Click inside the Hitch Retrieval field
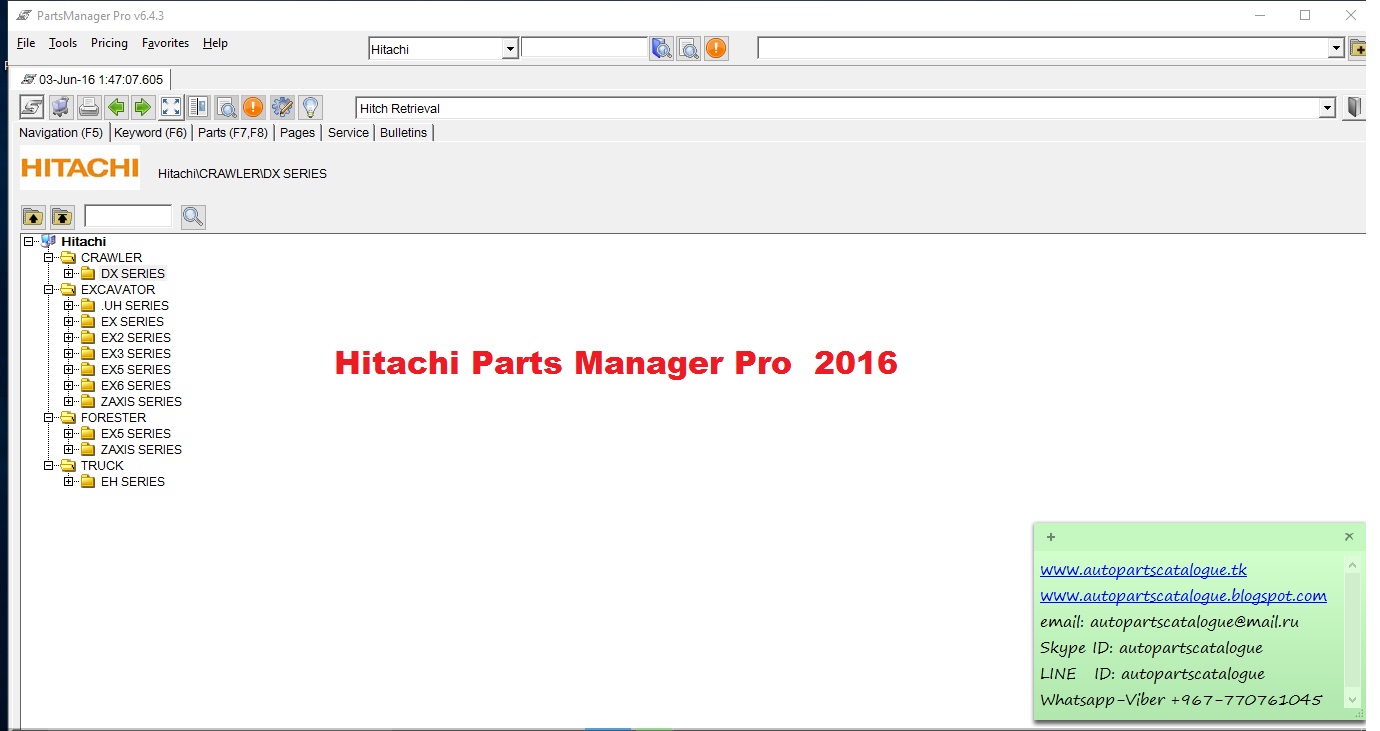Screen dimensions: 1380x731 tap(838, 108)
